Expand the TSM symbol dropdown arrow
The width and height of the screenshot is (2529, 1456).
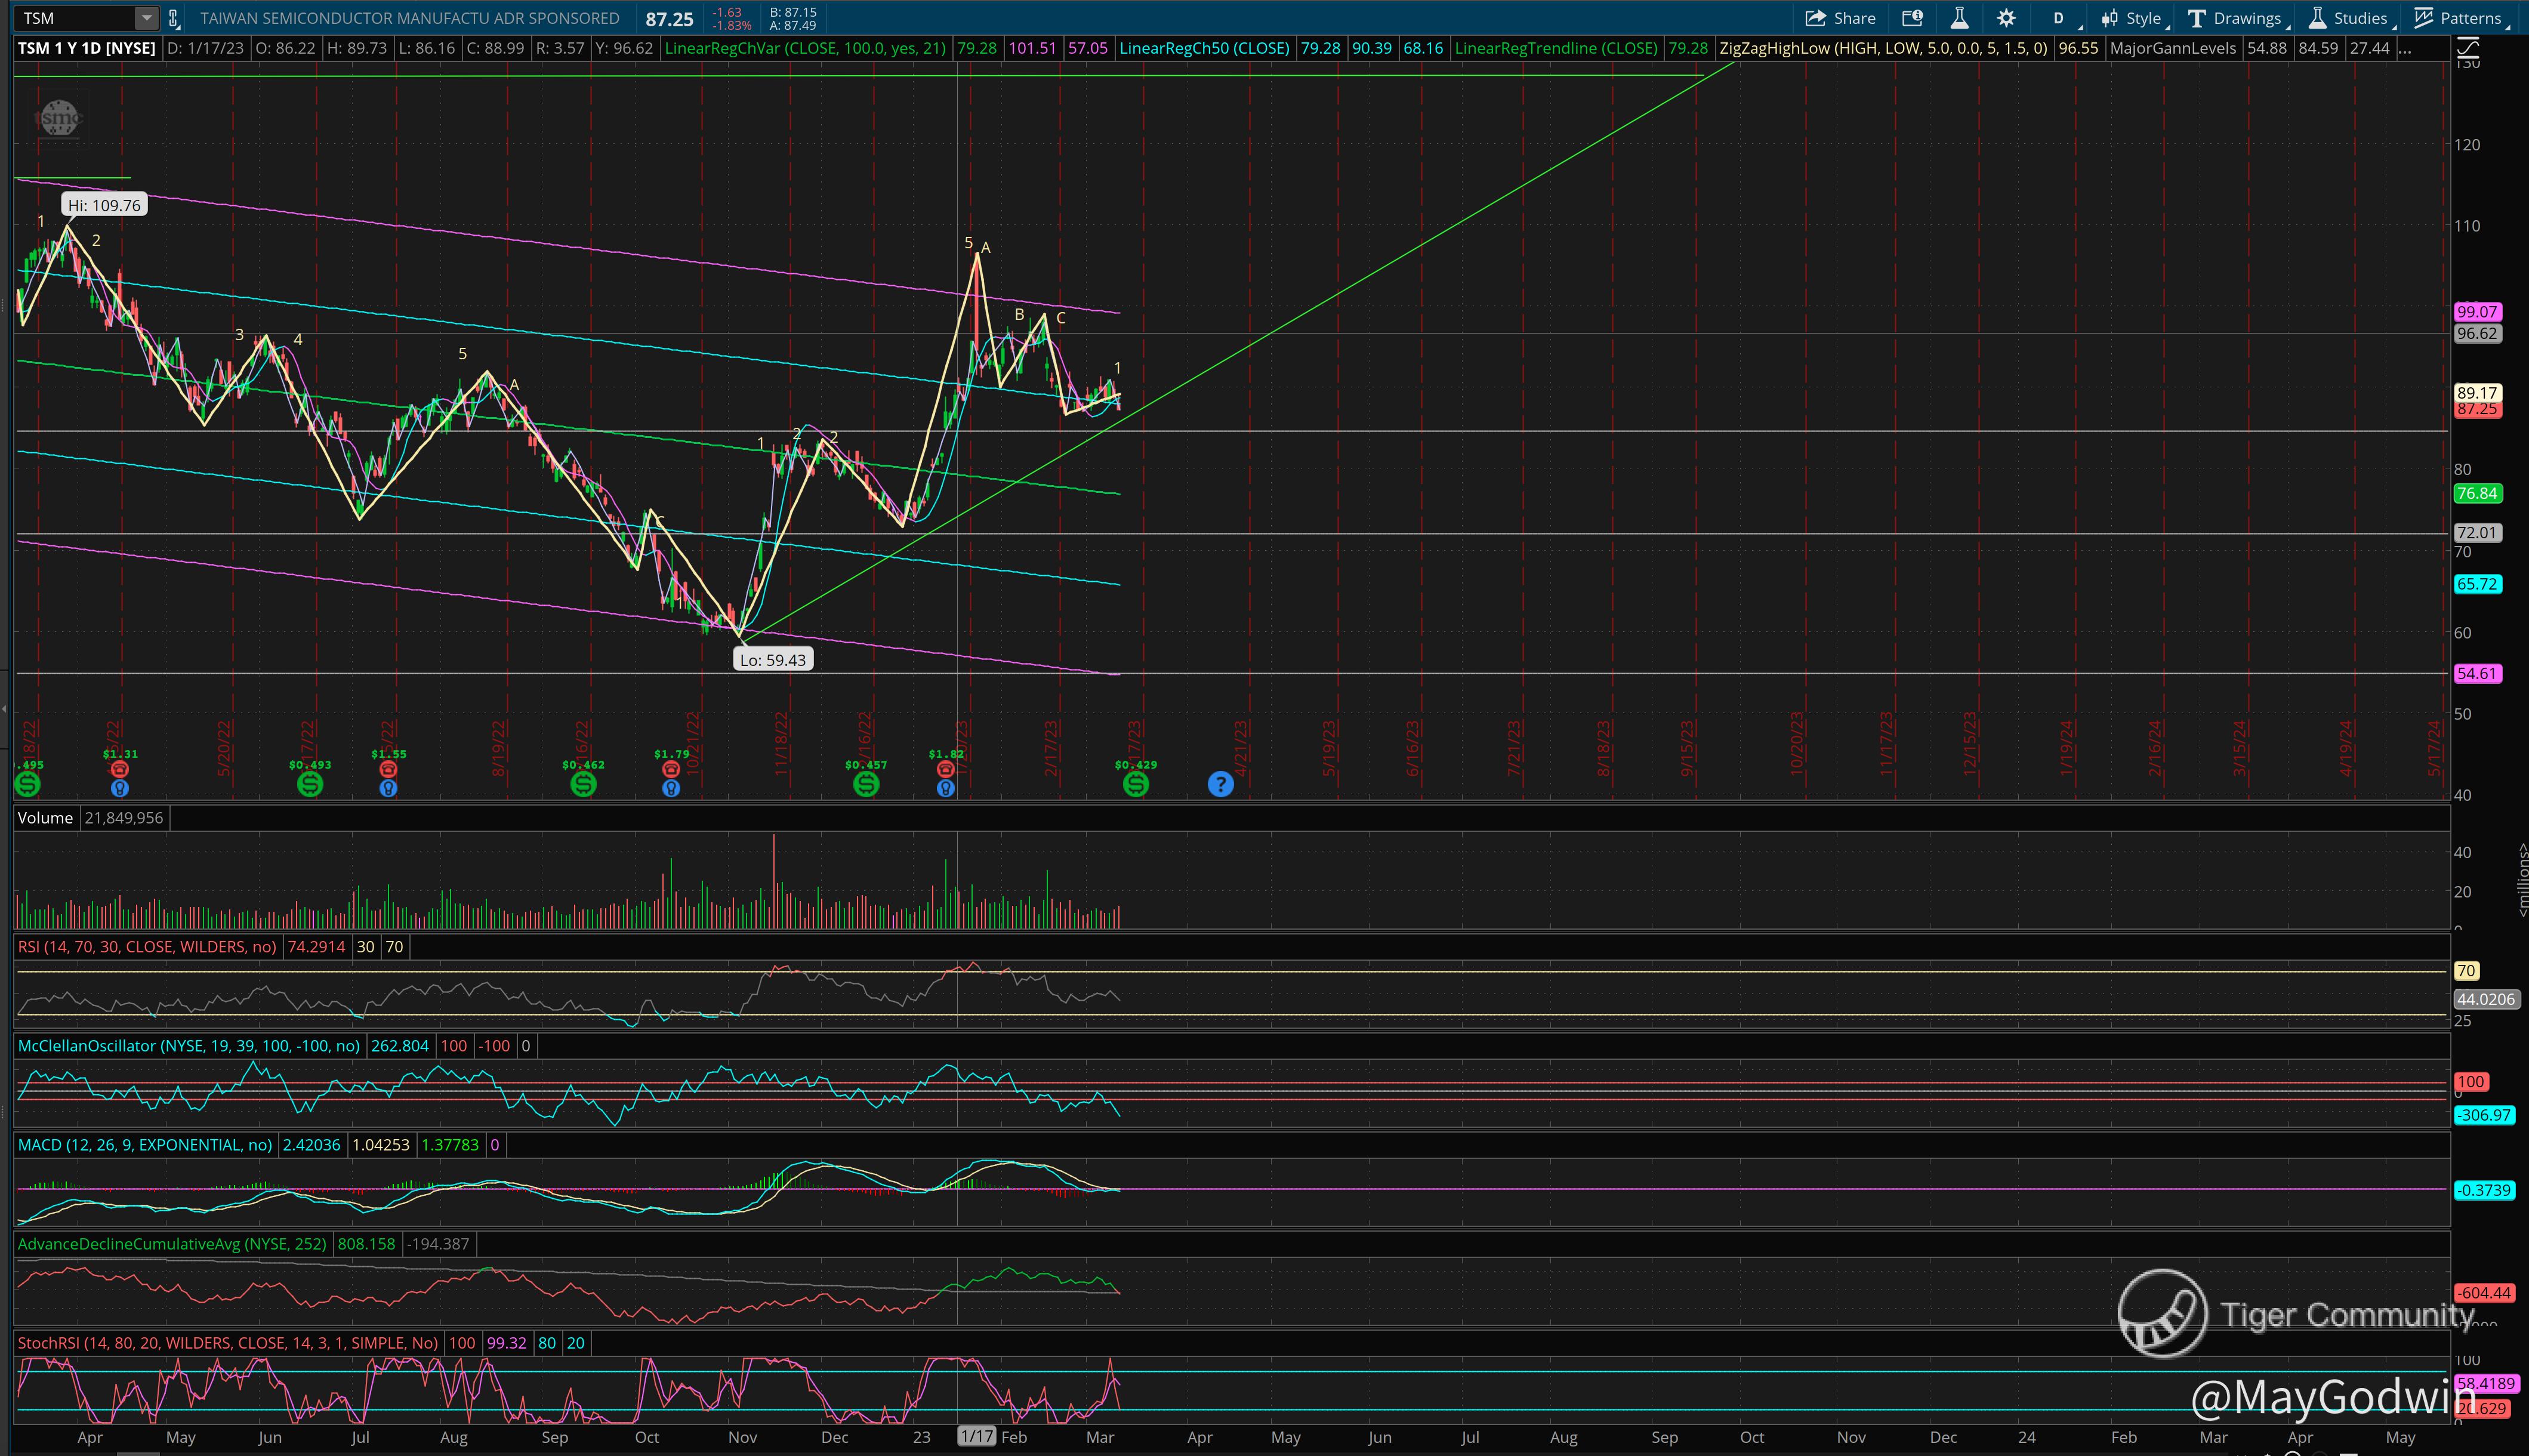click(147, 18)
